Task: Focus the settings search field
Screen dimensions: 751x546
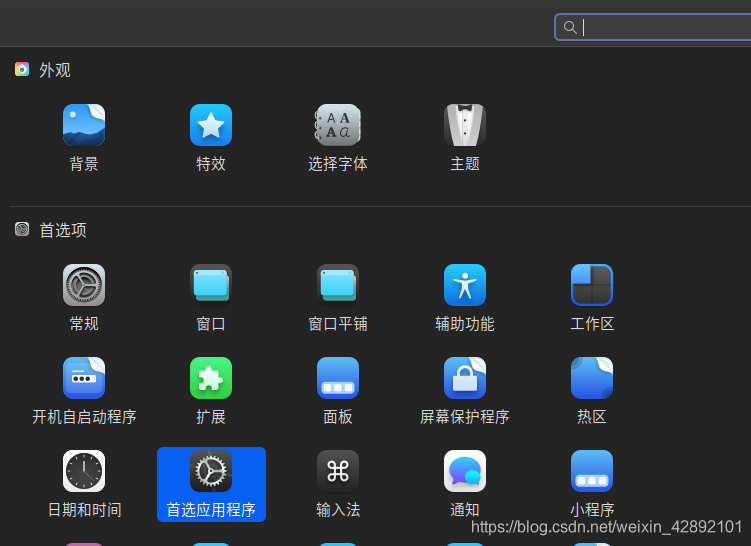Action: coord(652,27)
